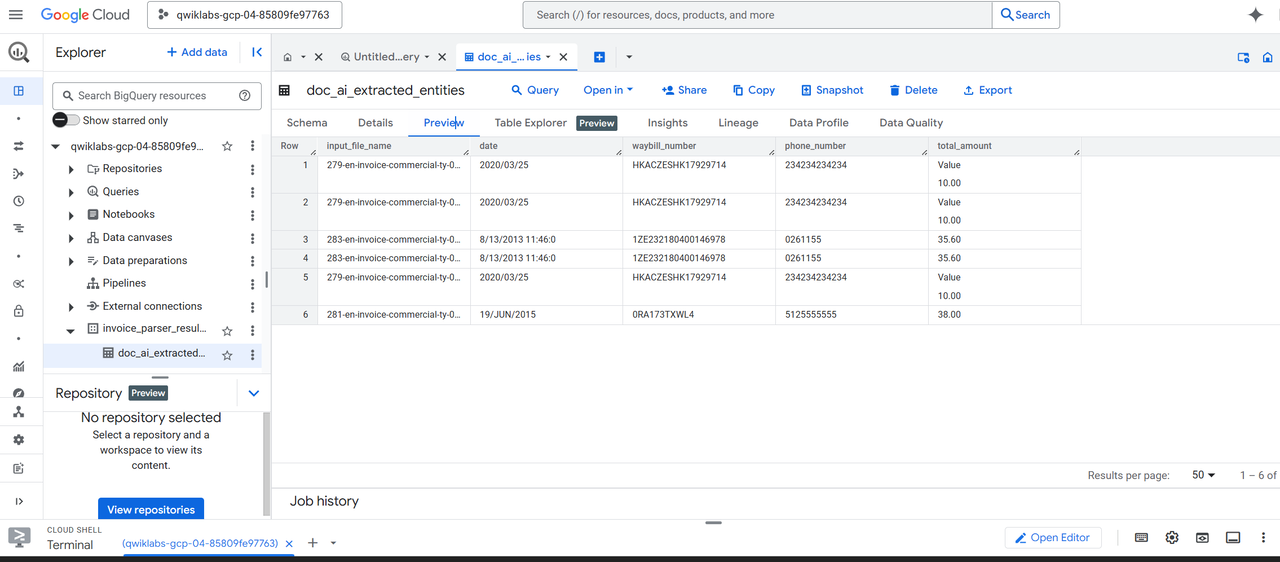Collapse the Repository panel chevron
The image size is (1280, 562).
tap(254, 394)
